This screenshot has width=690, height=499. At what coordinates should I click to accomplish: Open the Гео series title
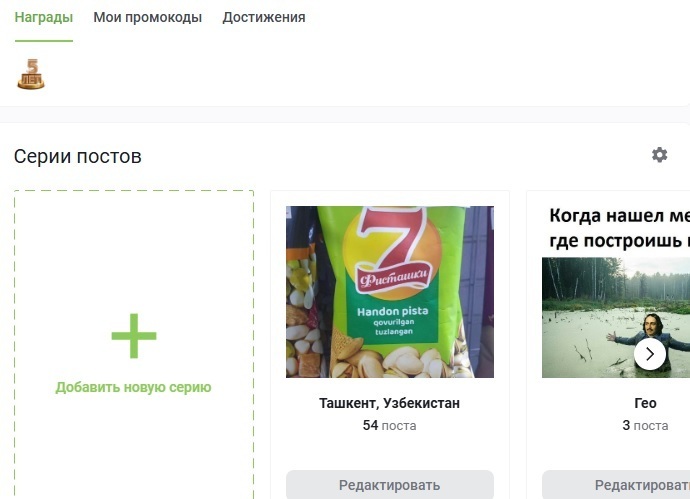click(x=646, y=403)
